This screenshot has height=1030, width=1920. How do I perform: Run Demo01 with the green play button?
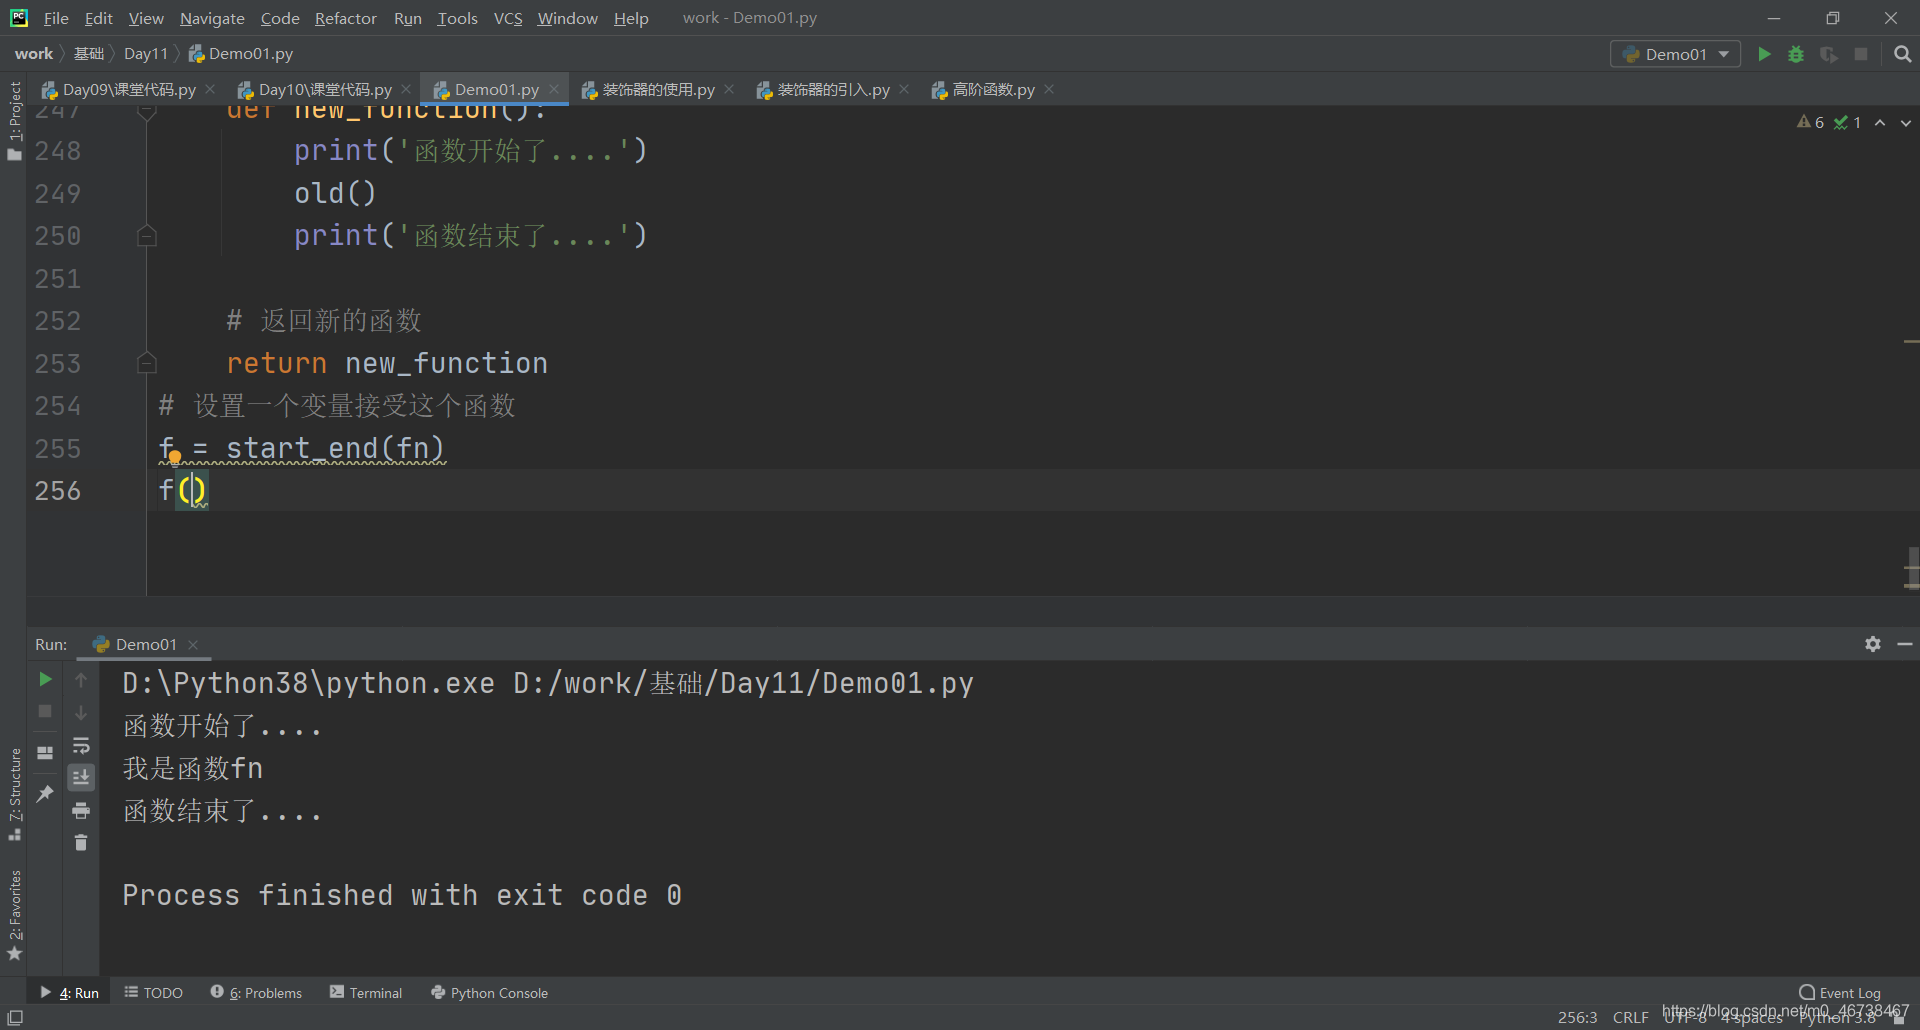tap(1764, 54)
